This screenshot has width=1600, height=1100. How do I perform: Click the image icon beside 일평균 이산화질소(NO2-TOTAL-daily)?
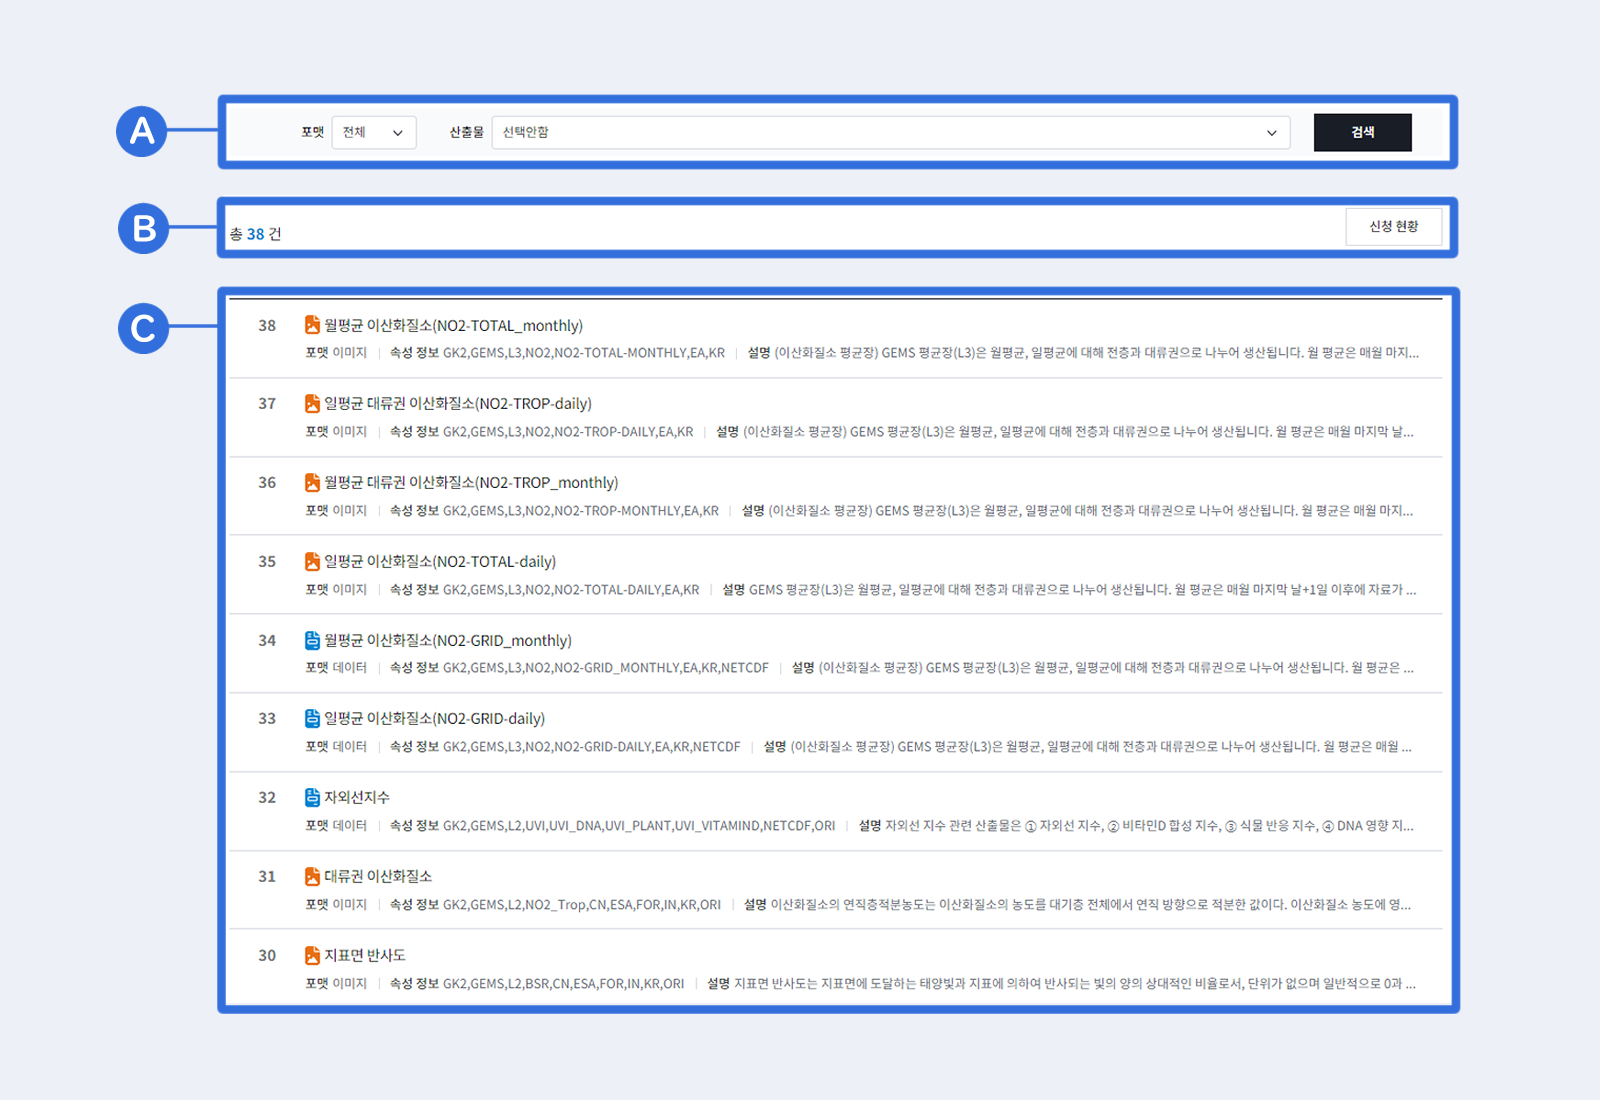pyautogui.click(x=312, y=562)
